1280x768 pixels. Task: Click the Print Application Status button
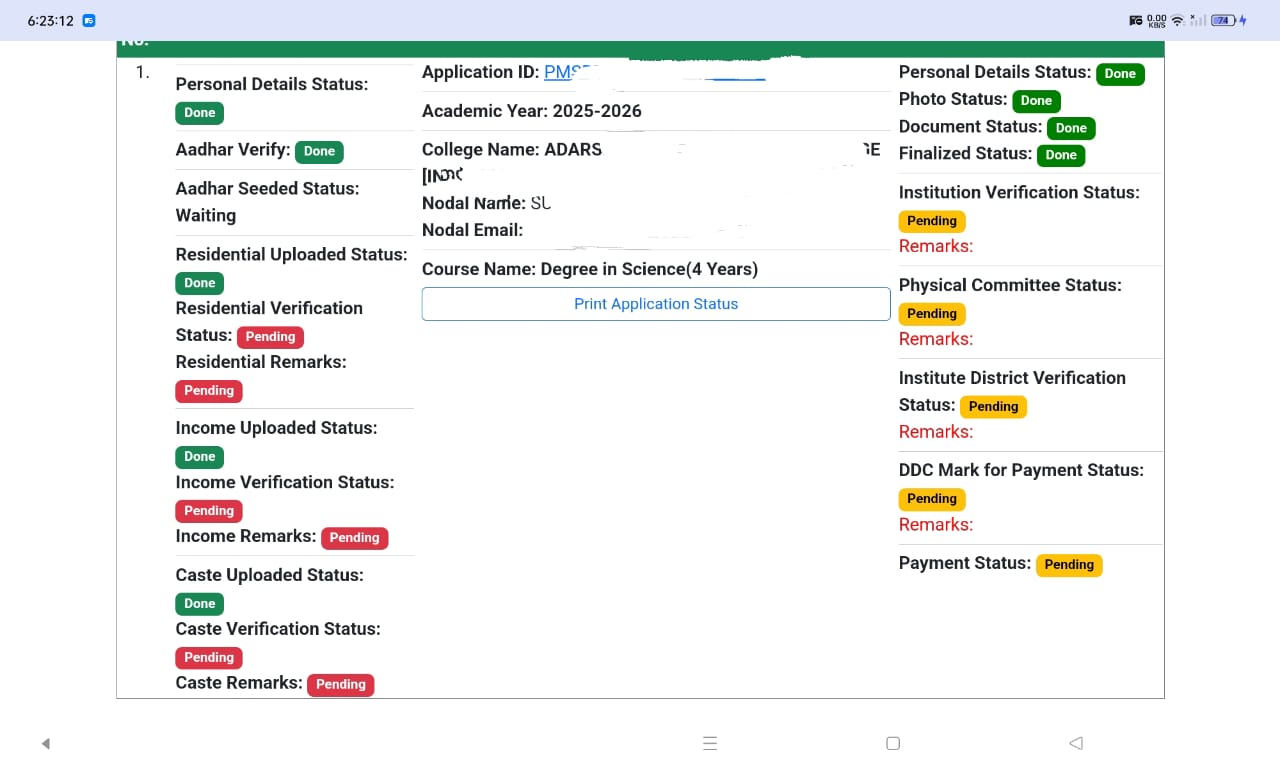point(656,304)
